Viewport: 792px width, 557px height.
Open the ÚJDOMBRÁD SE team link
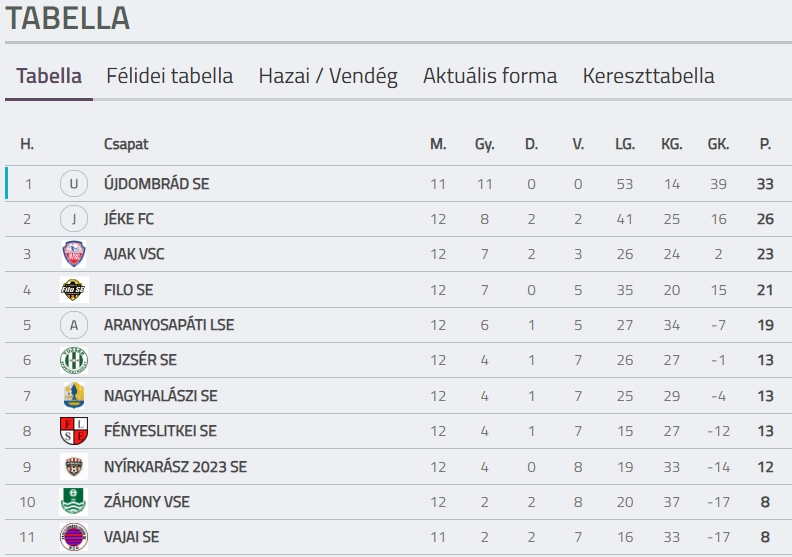coord(156,184)
